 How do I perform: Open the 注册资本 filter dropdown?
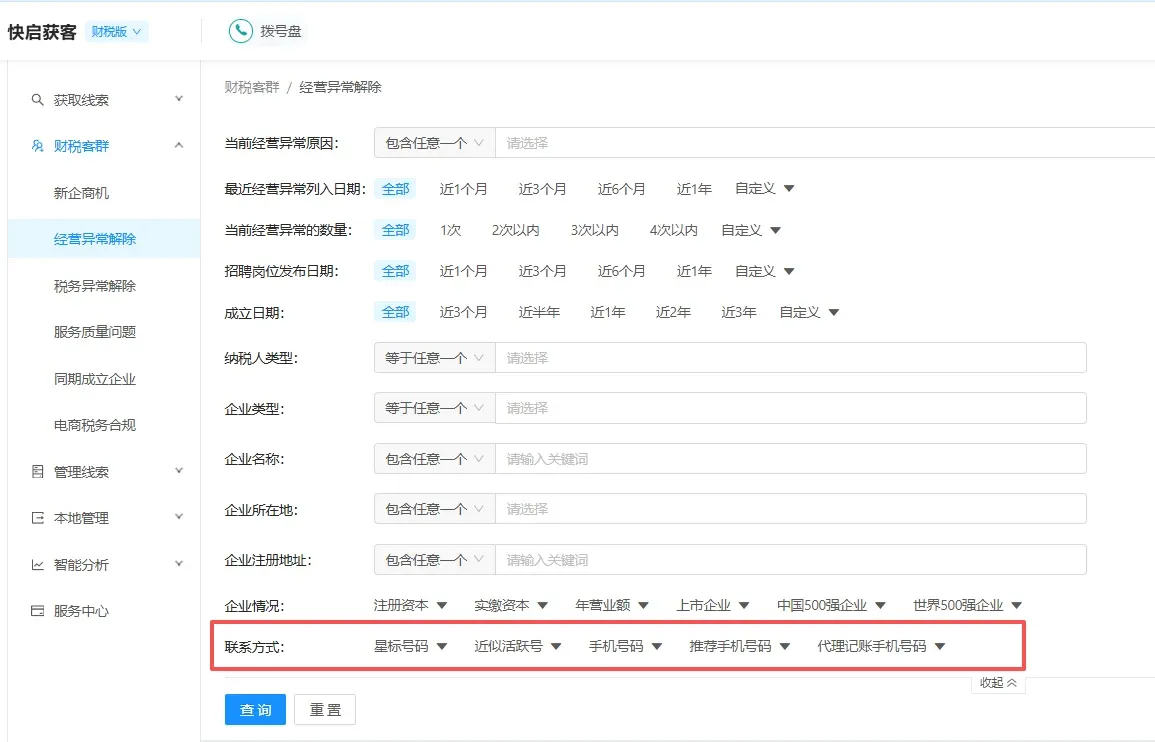point(410,605)
